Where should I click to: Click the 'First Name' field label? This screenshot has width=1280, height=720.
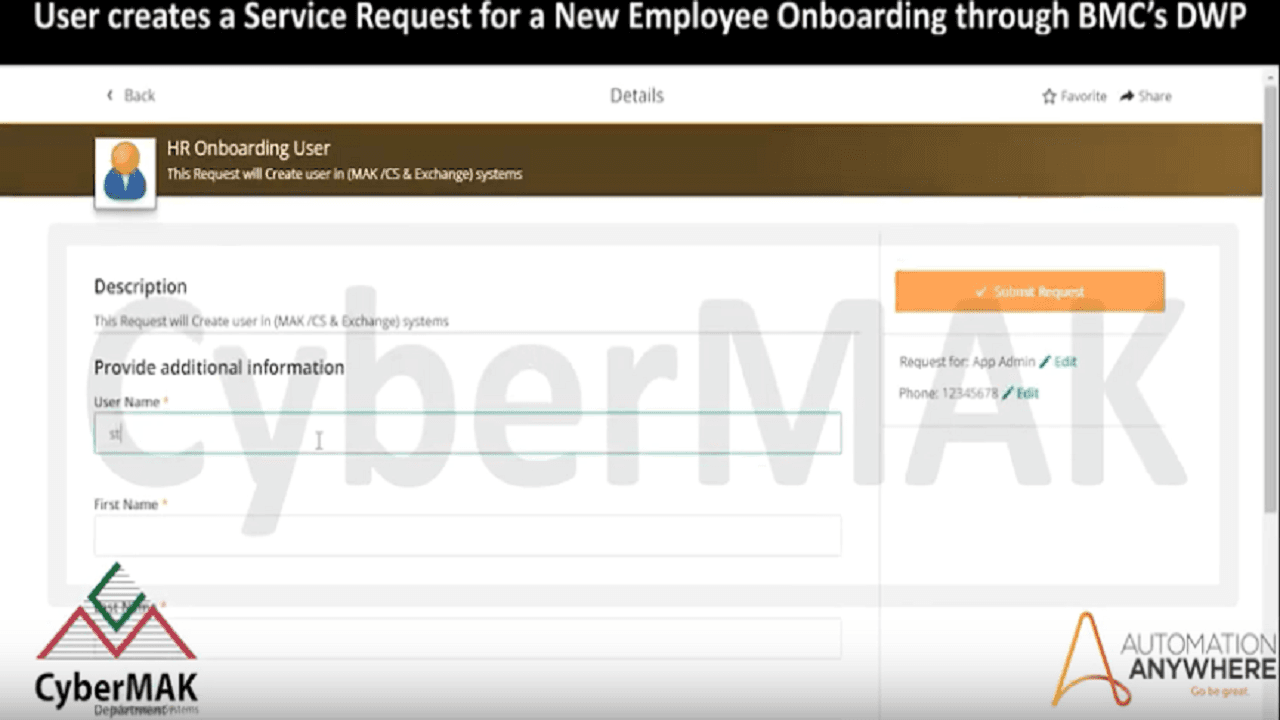tap(126, 504)
